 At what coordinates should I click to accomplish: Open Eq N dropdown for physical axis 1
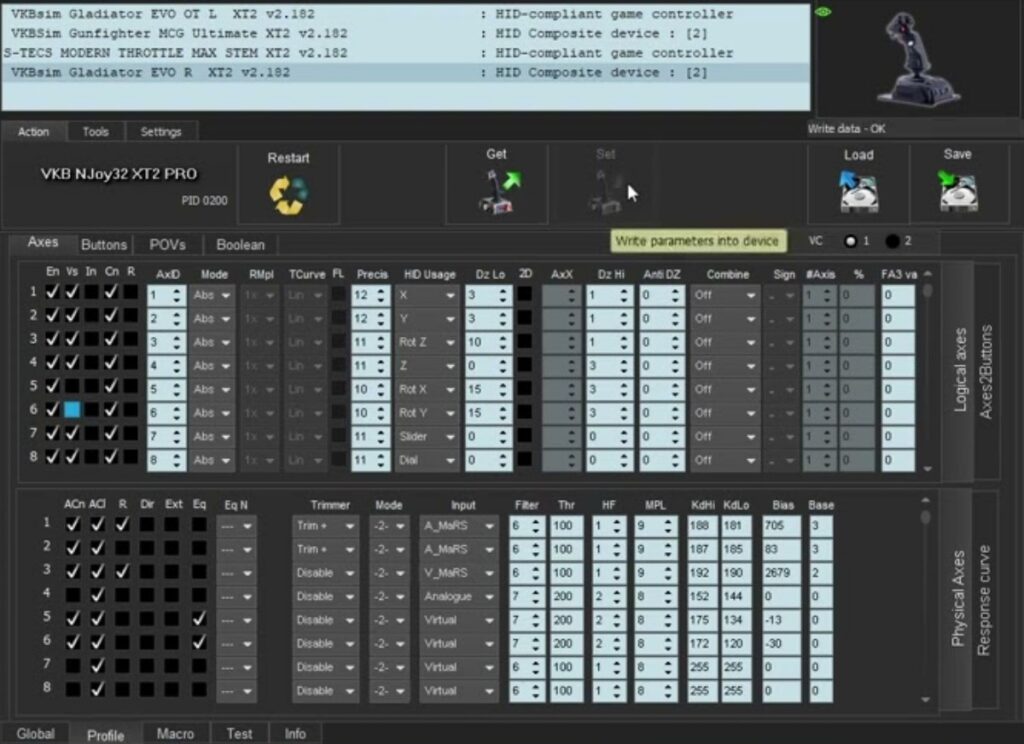pos(236,526)
